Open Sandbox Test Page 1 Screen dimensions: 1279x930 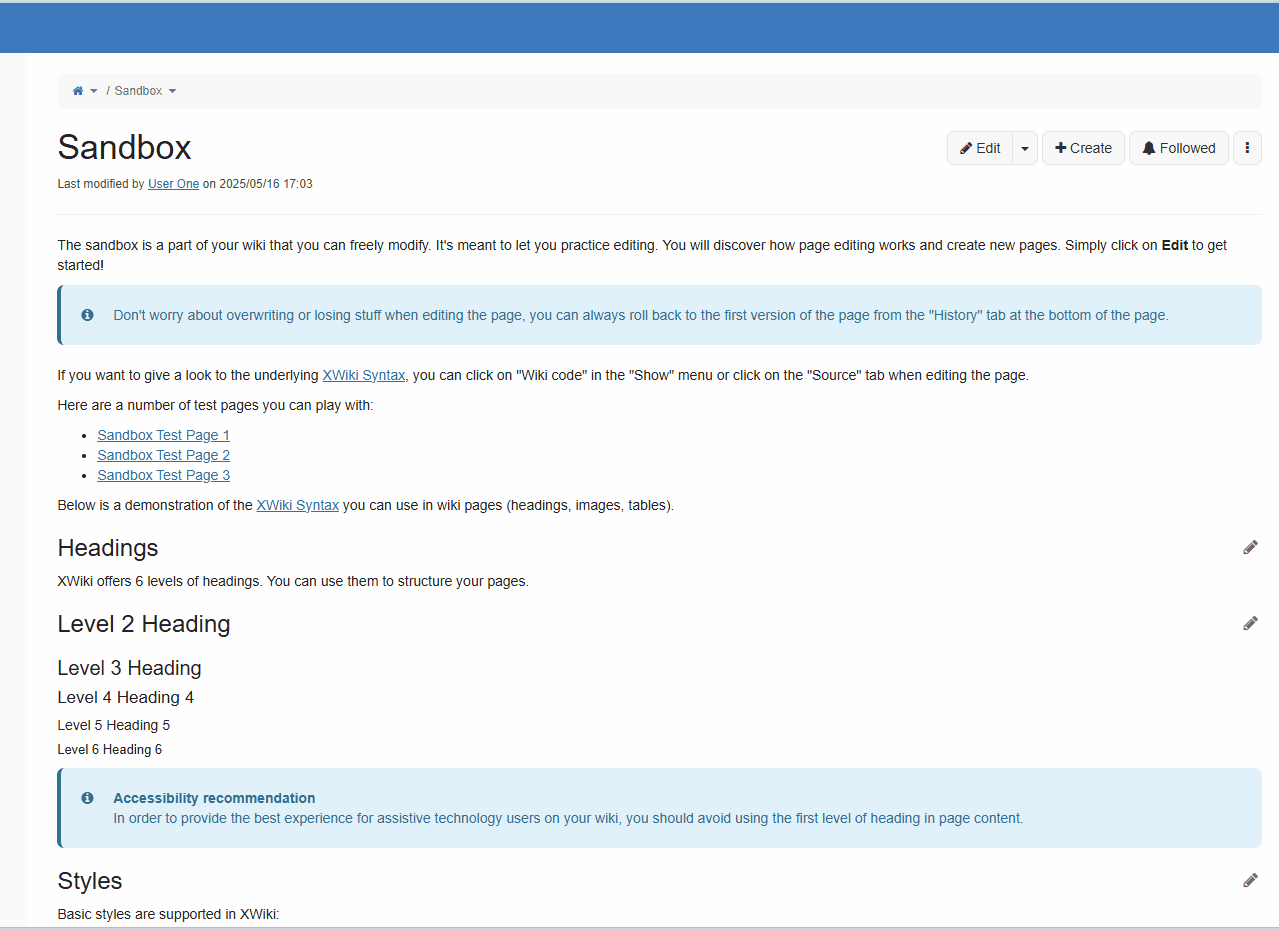click(163, 435)
